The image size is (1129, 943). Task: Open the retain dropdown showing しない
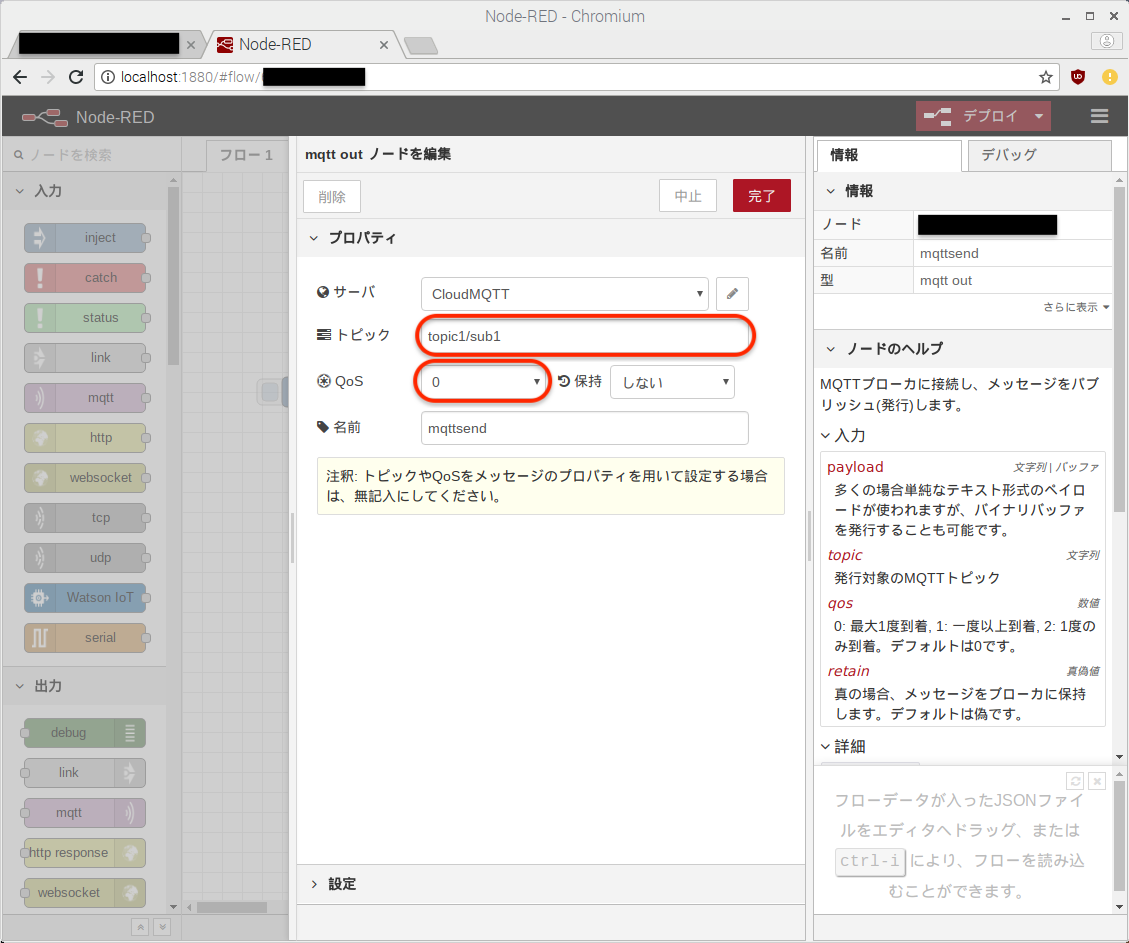tap(672, 382)
